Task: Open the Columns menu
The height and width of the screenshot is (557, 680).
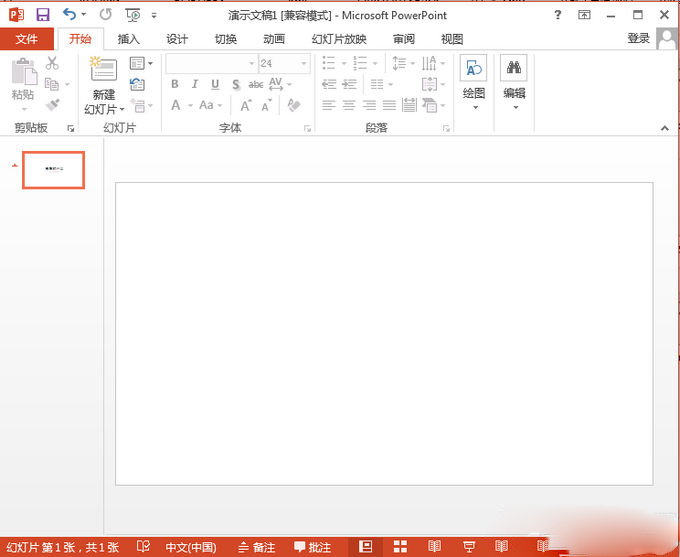Action: coord(382,84)
